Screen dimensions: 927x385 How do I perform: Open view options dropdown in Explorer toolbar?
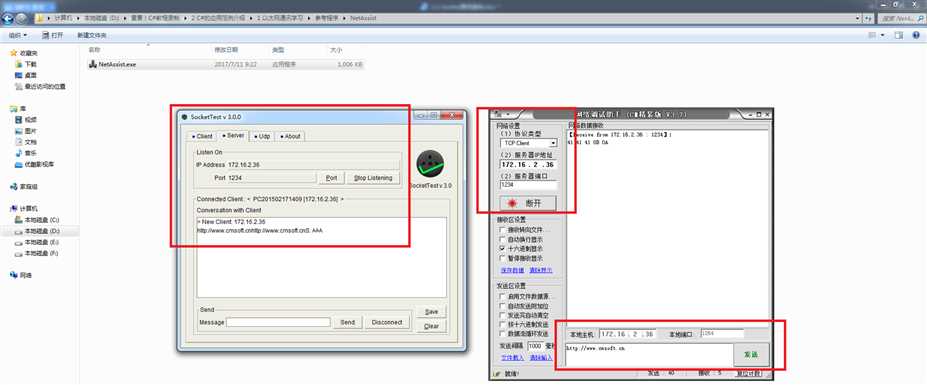(883, 35)
